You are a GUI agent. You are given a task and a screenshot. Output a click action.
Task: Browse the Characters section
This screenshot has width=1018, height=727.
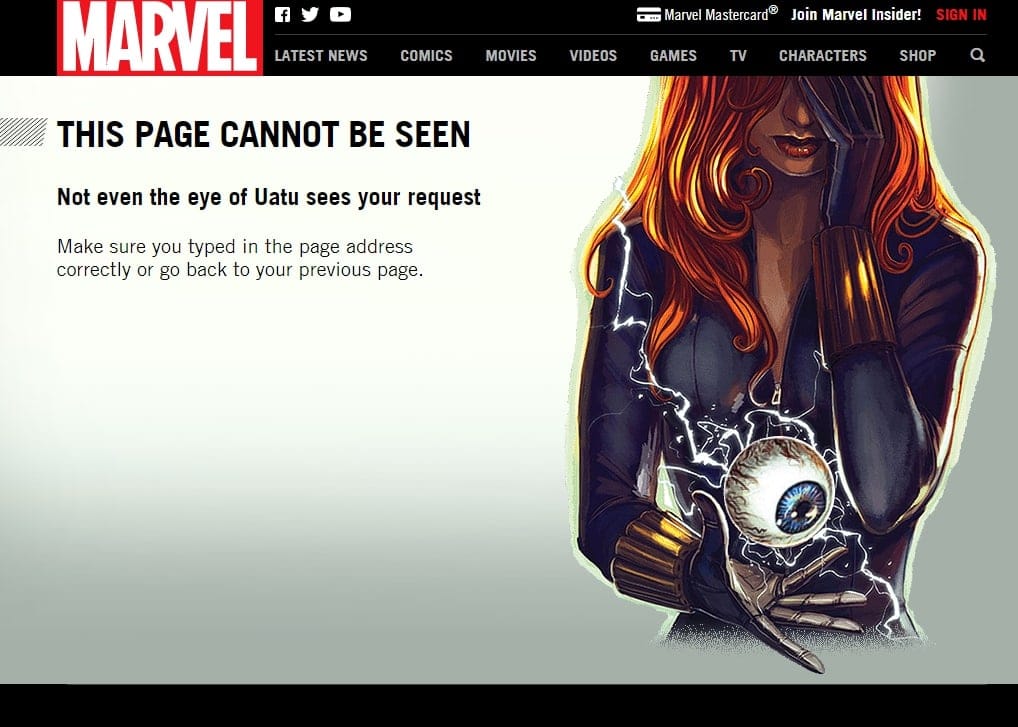822,56
